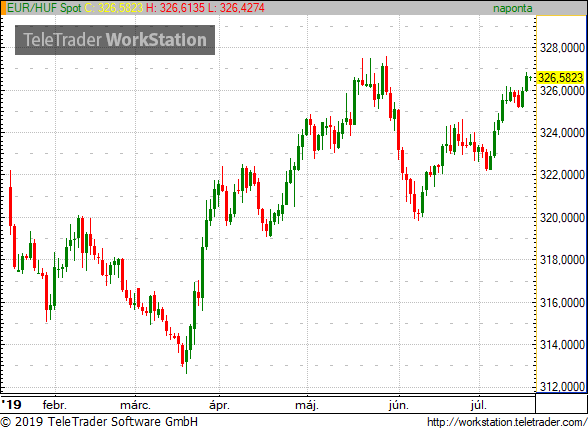
Task: Click the máj. month label on time axis
Action: [307, 405]
